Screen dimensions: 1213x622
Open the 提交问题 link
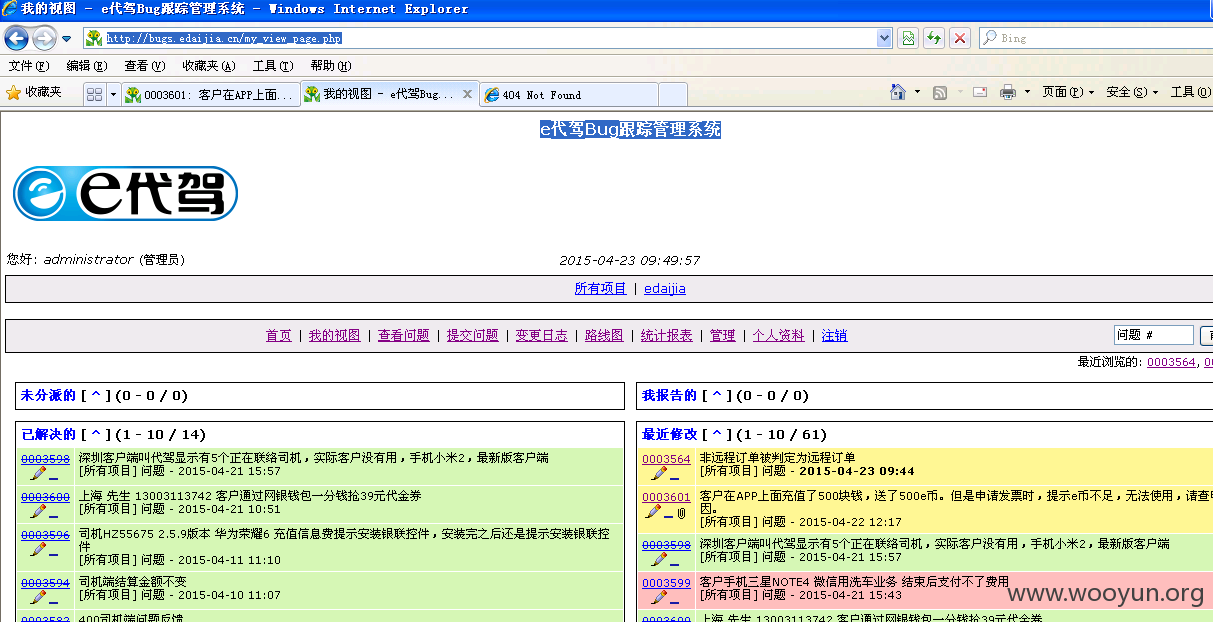(x=472, y=335)
